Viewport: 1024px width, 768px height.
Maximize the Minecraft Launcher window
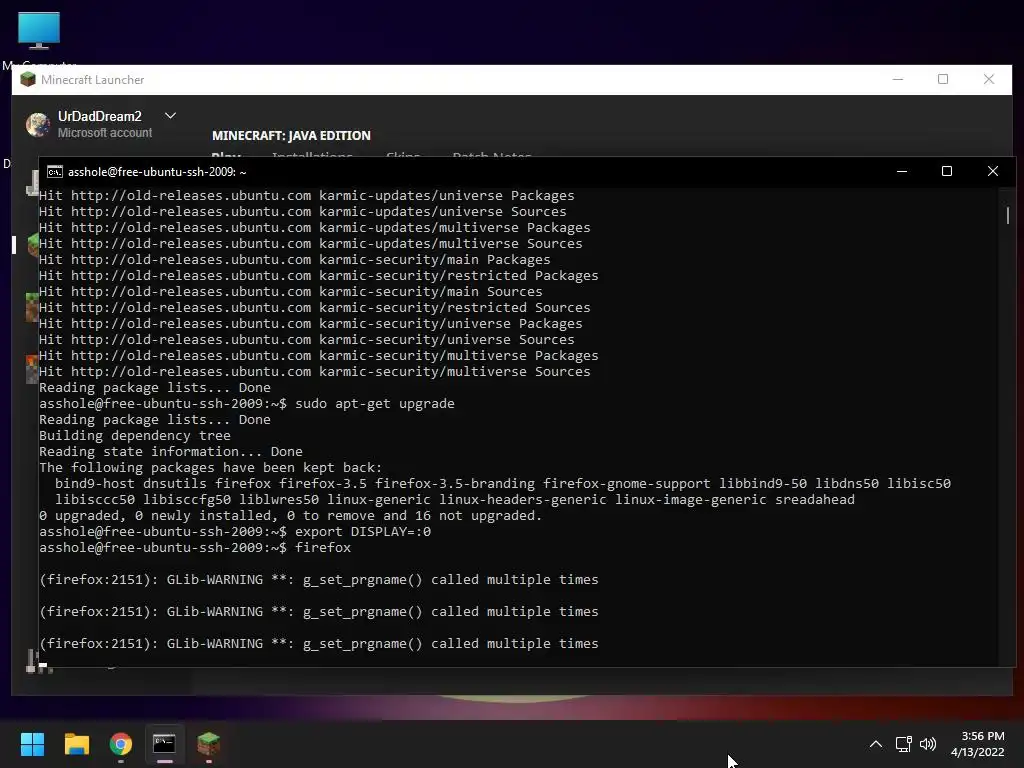click(943, 79)
